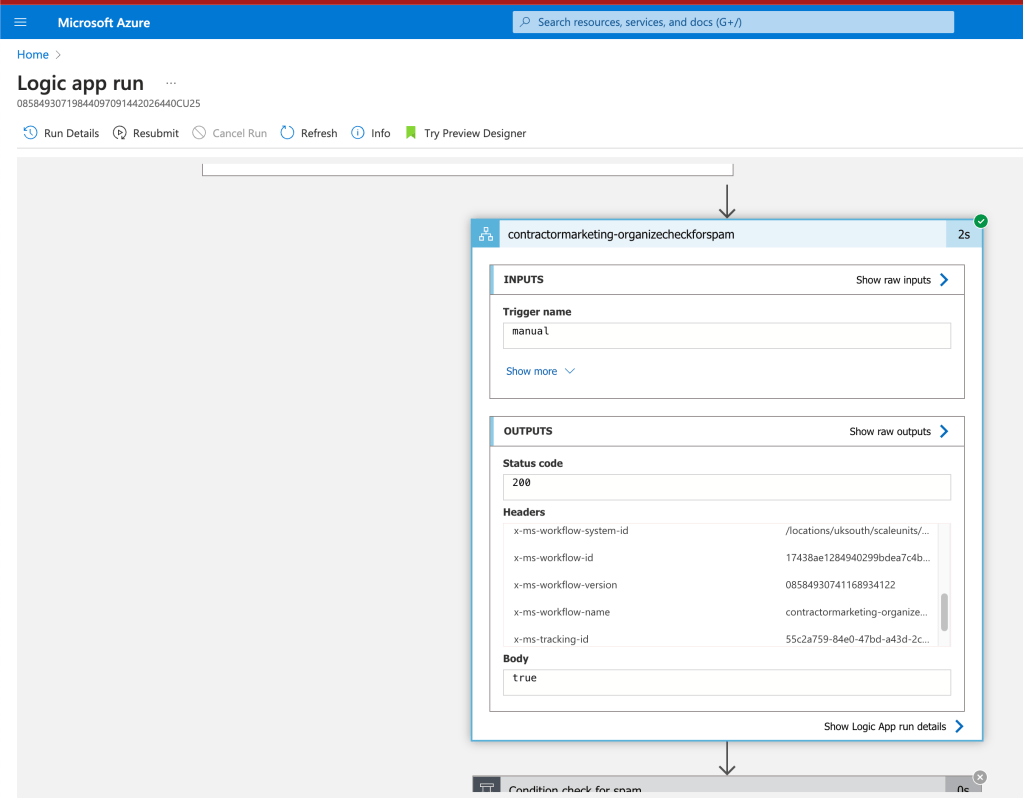Click the green Try Preview Designer bookmark icon

410,132
